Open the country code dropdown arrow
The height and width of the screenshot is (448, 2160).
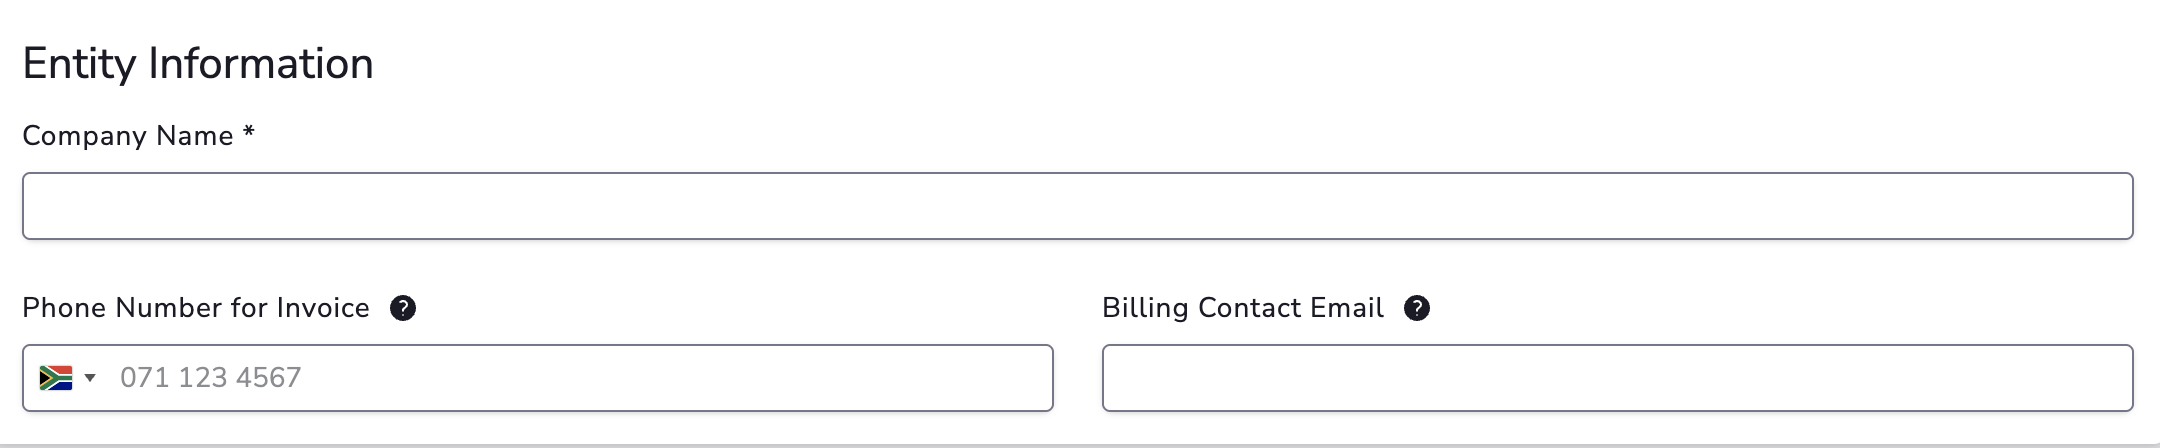click(x=90, y=377)
